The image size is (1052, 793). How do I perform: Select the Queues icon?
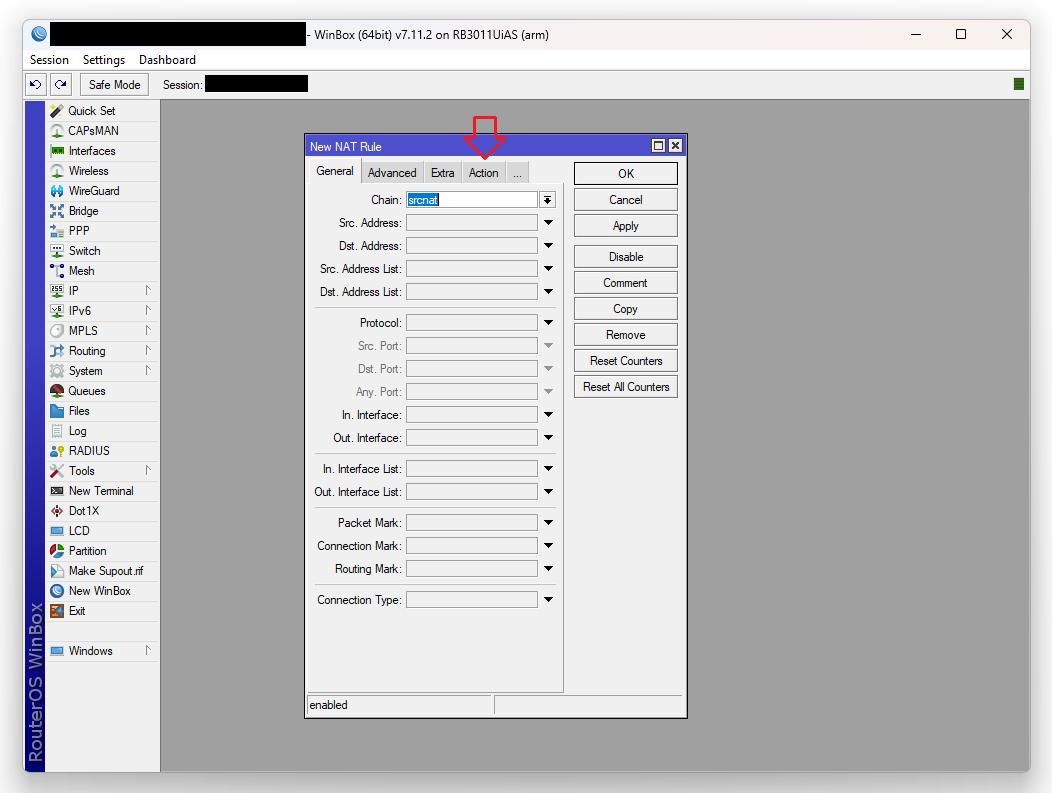[57, 391]
